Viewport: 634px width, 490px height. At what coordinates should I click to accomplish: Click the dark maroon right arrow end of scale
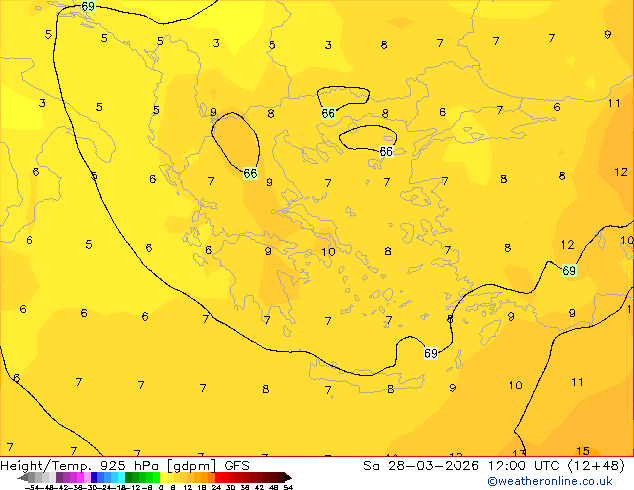pos(288,478)
